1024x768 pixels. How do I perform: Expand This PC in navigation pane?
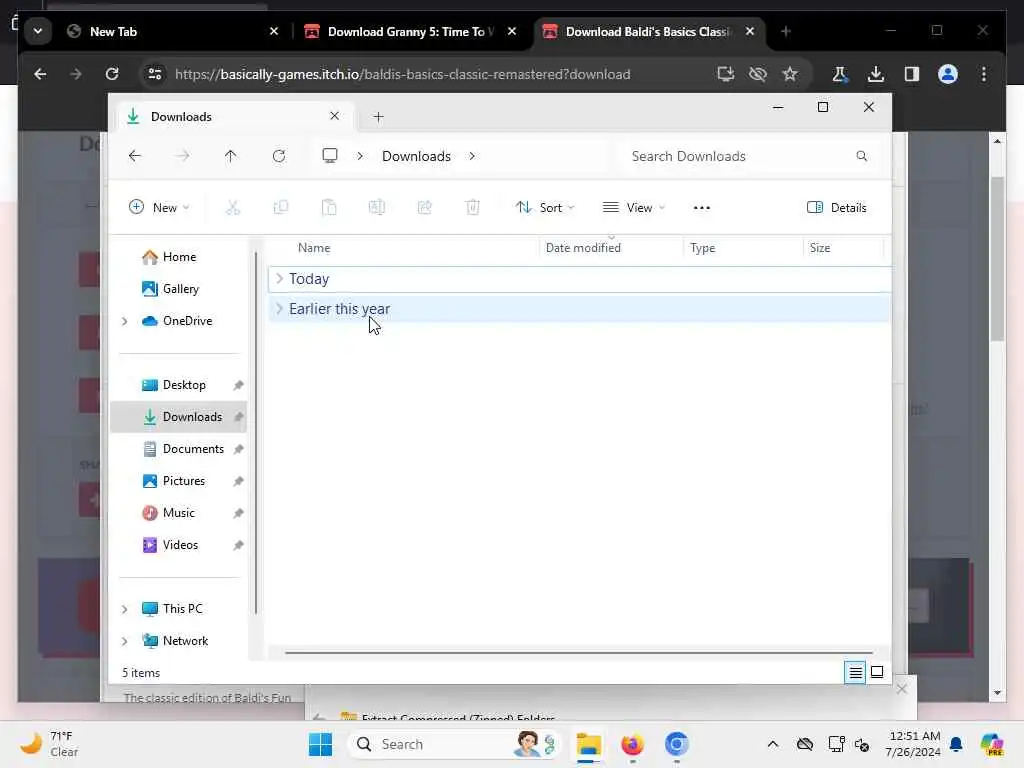point(124,609)
